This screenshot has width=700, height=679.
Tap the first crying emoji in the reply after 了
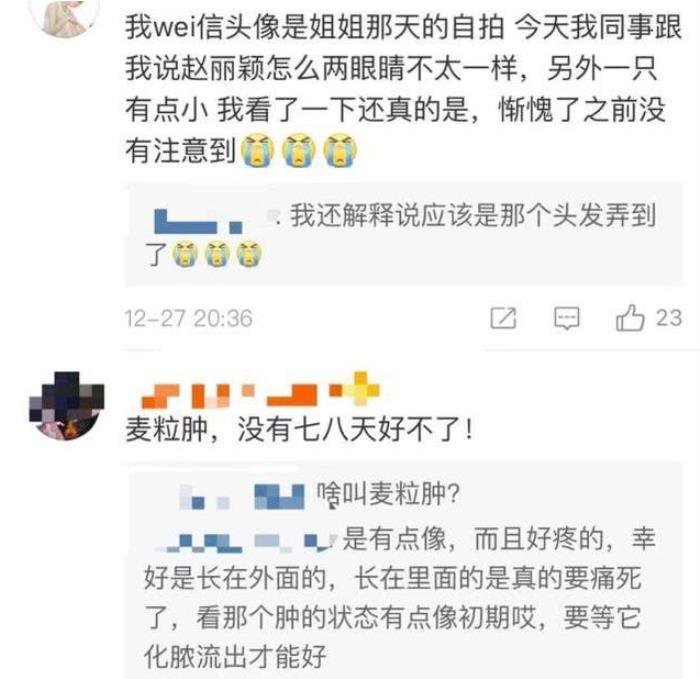click(x=185, y=254)
